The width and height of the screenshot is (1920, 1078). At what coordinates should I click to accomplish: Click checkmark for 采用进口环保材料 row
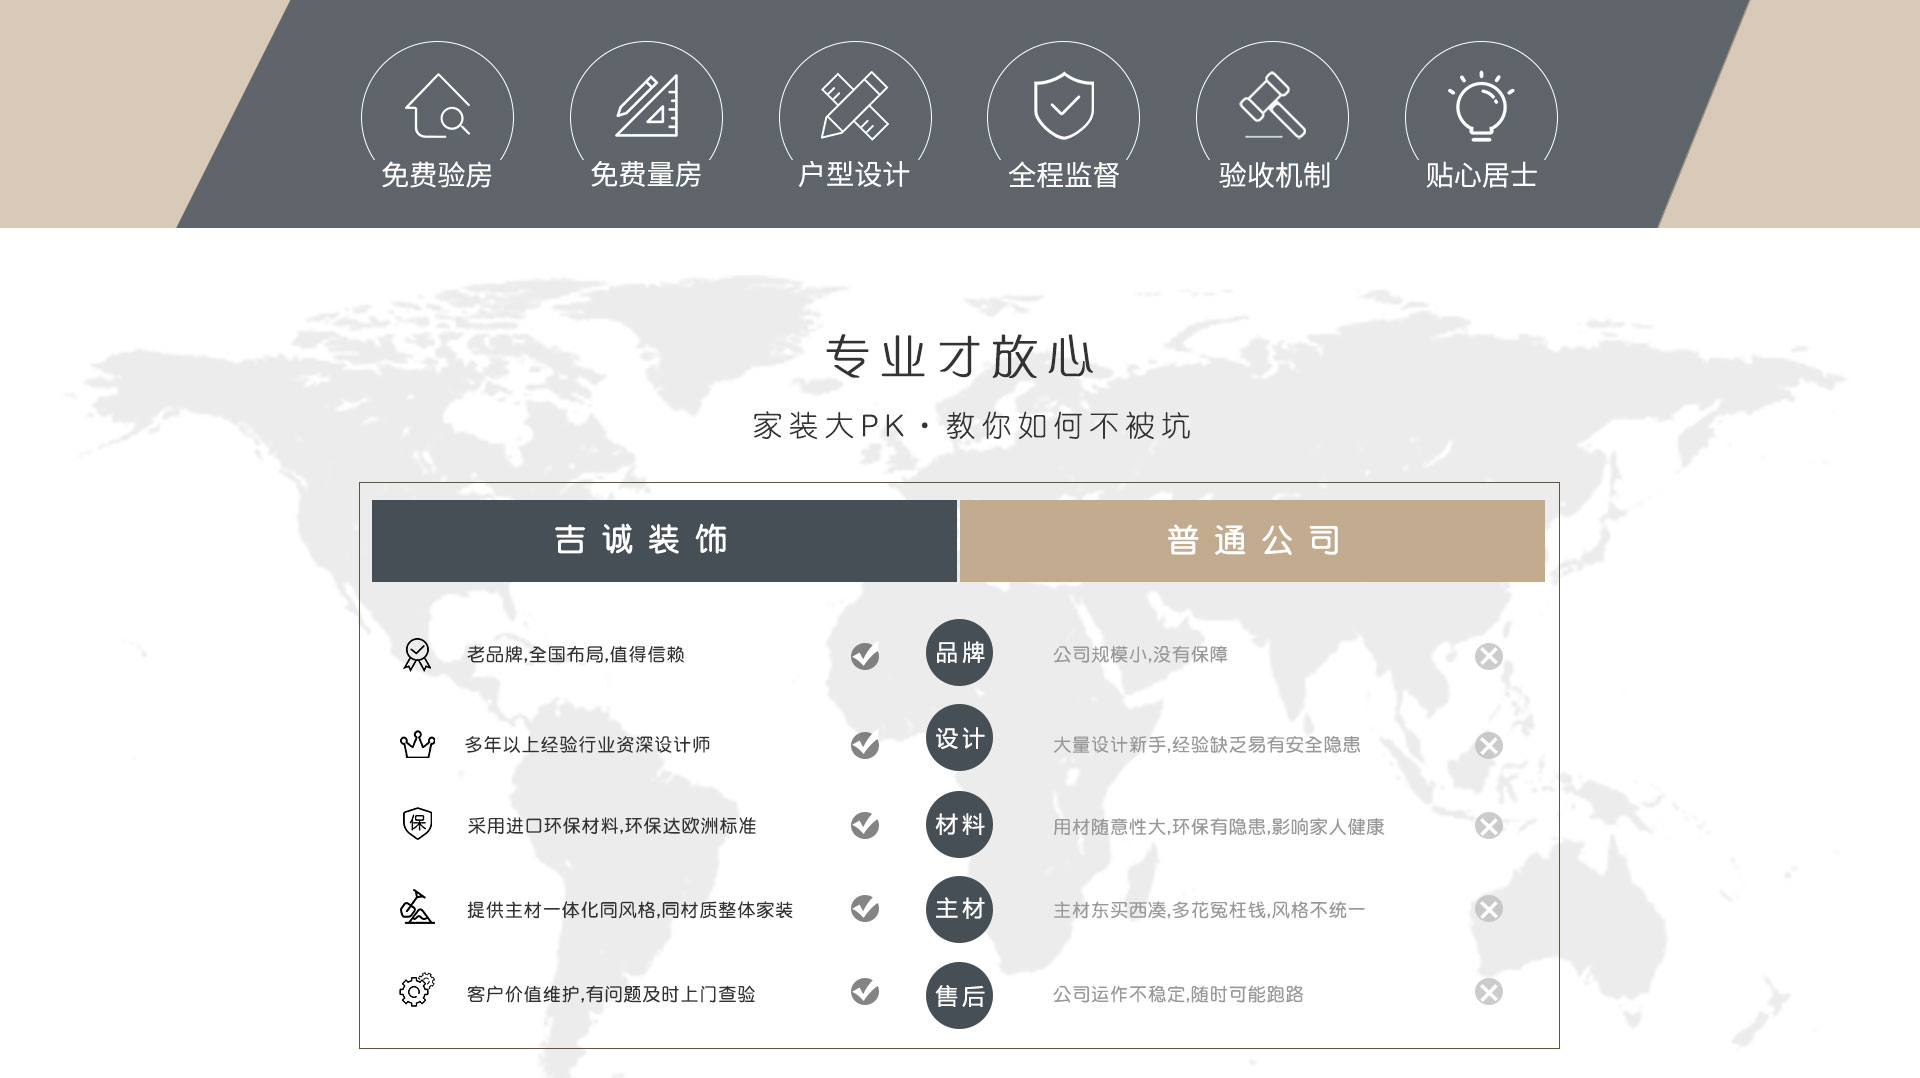(865, 825)
